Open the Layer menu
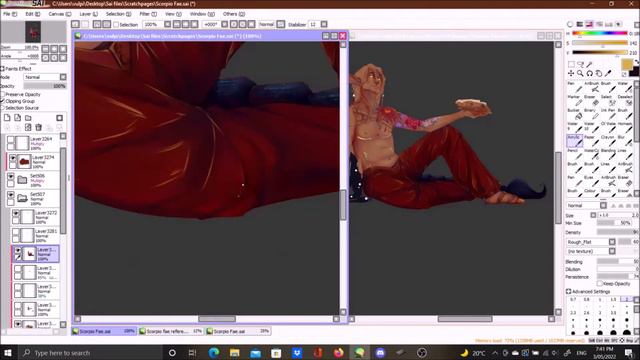The image size is (640, 360). point(88,14)
